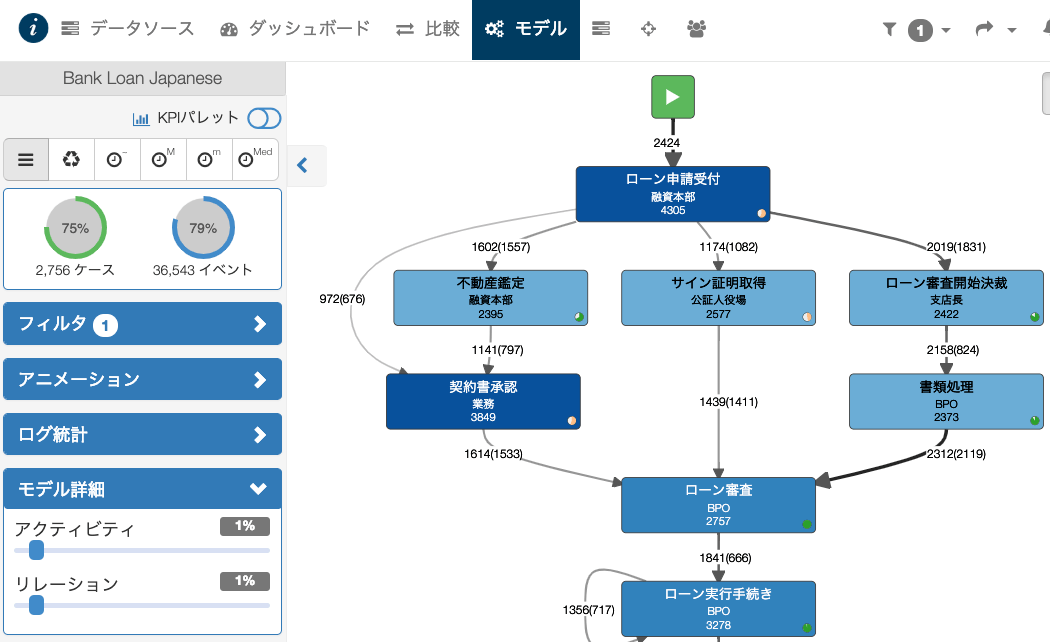The width and height of the screenshot is (1050, 642).
Task: Click the edge label 2158(824)
Action: (953, 350)
